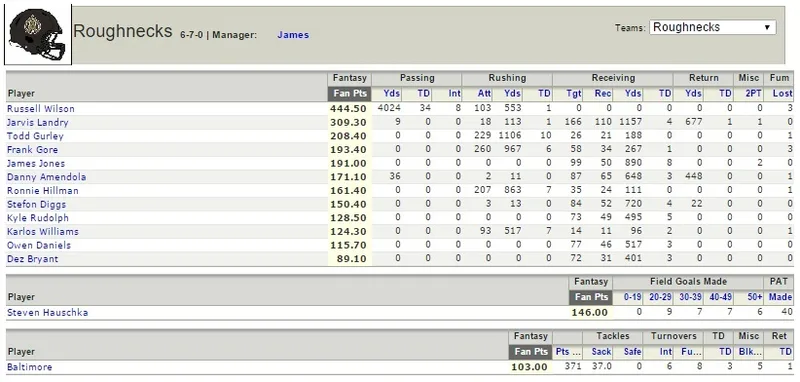The width and height of the screenshot is (800, 382).
Task: Sort kickers by 40-49 field goals header
Action: click(720, 297)
